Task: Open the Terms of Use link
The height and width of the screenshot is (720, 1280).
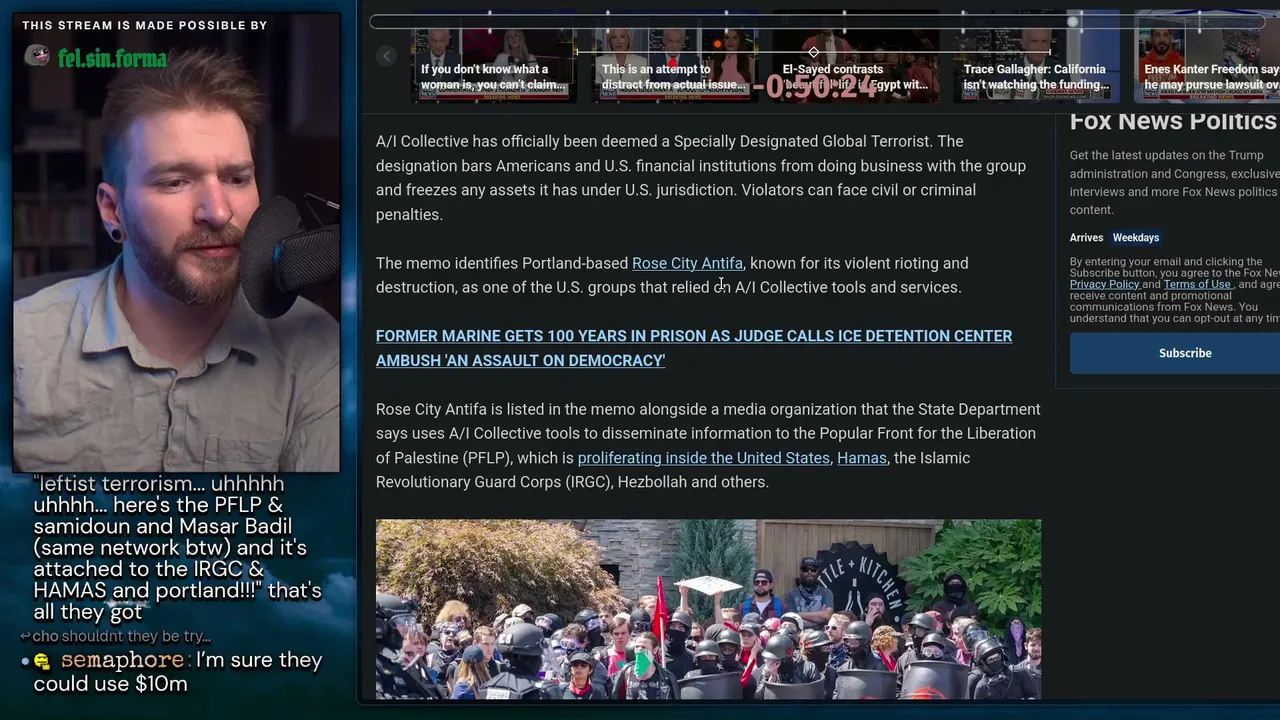Action: pyautogui.click(x=1197, y=284)
